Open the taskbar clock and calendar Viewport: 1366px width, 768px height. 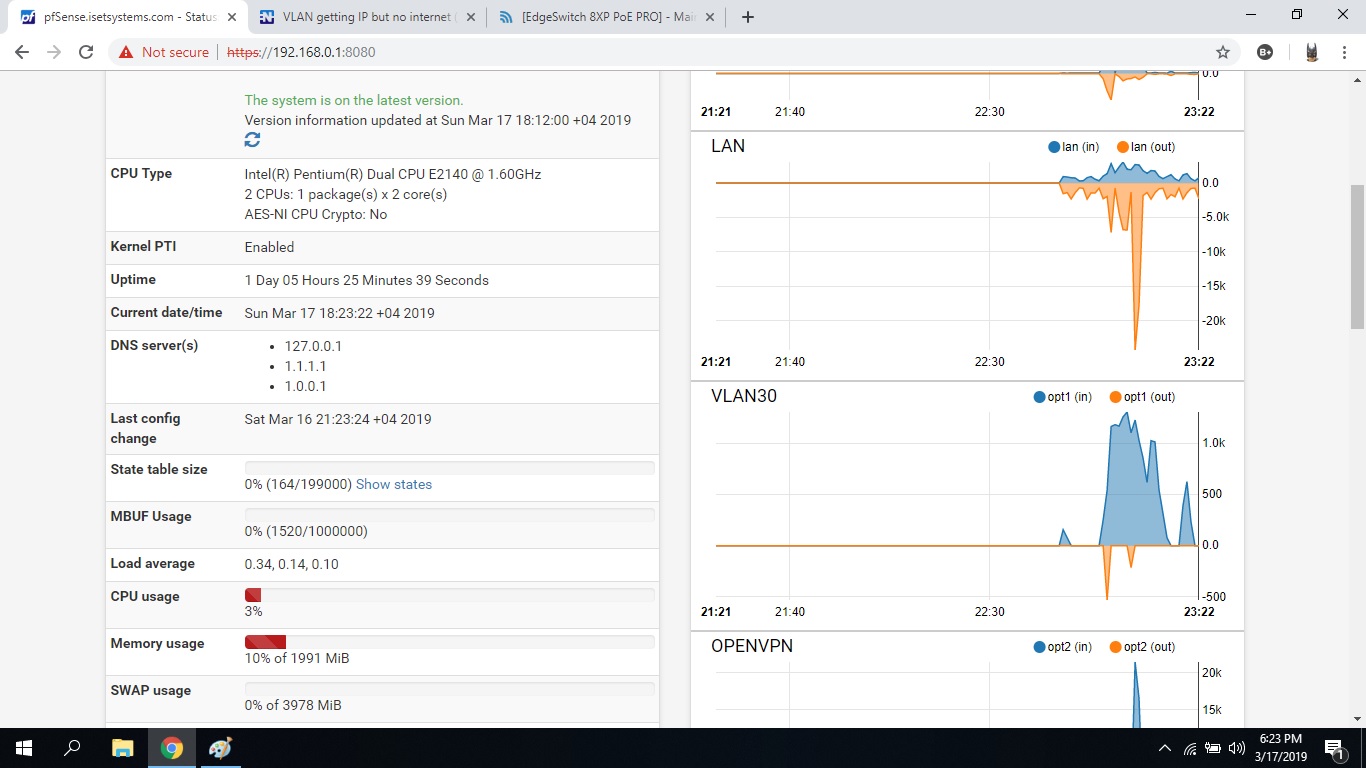(x=1281, y=748)
